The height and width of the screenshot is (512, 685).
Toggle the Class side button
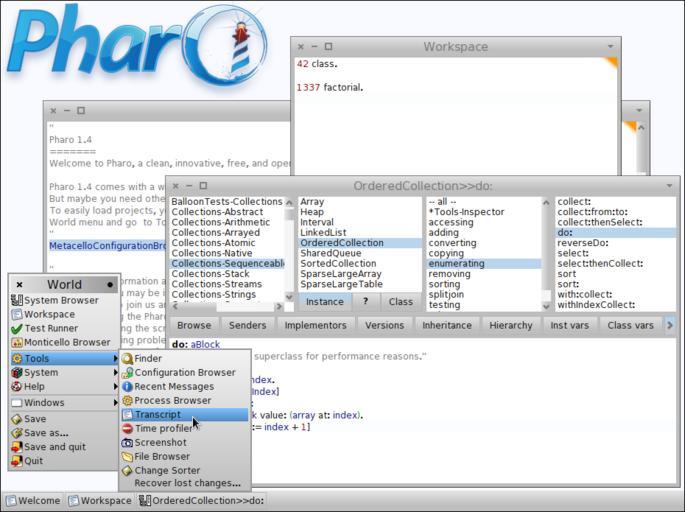pos(401,302)
